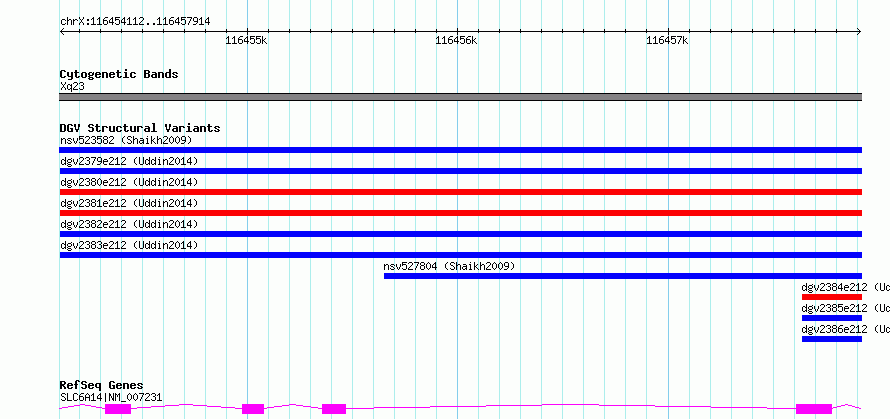This screenshot has height=419, width=890.
Task: Click the SLC6A14|NM_007231 gene label
Action: tap(111, 397)
